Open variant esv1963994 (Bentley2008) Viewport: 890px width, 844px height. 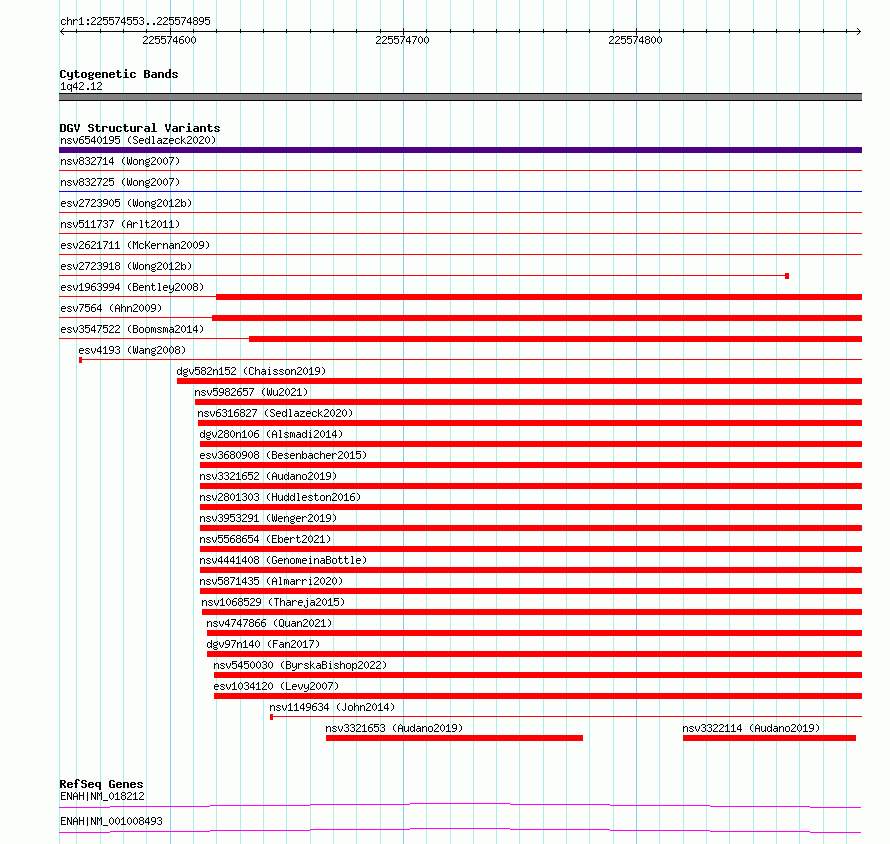[x=132, y=287]
